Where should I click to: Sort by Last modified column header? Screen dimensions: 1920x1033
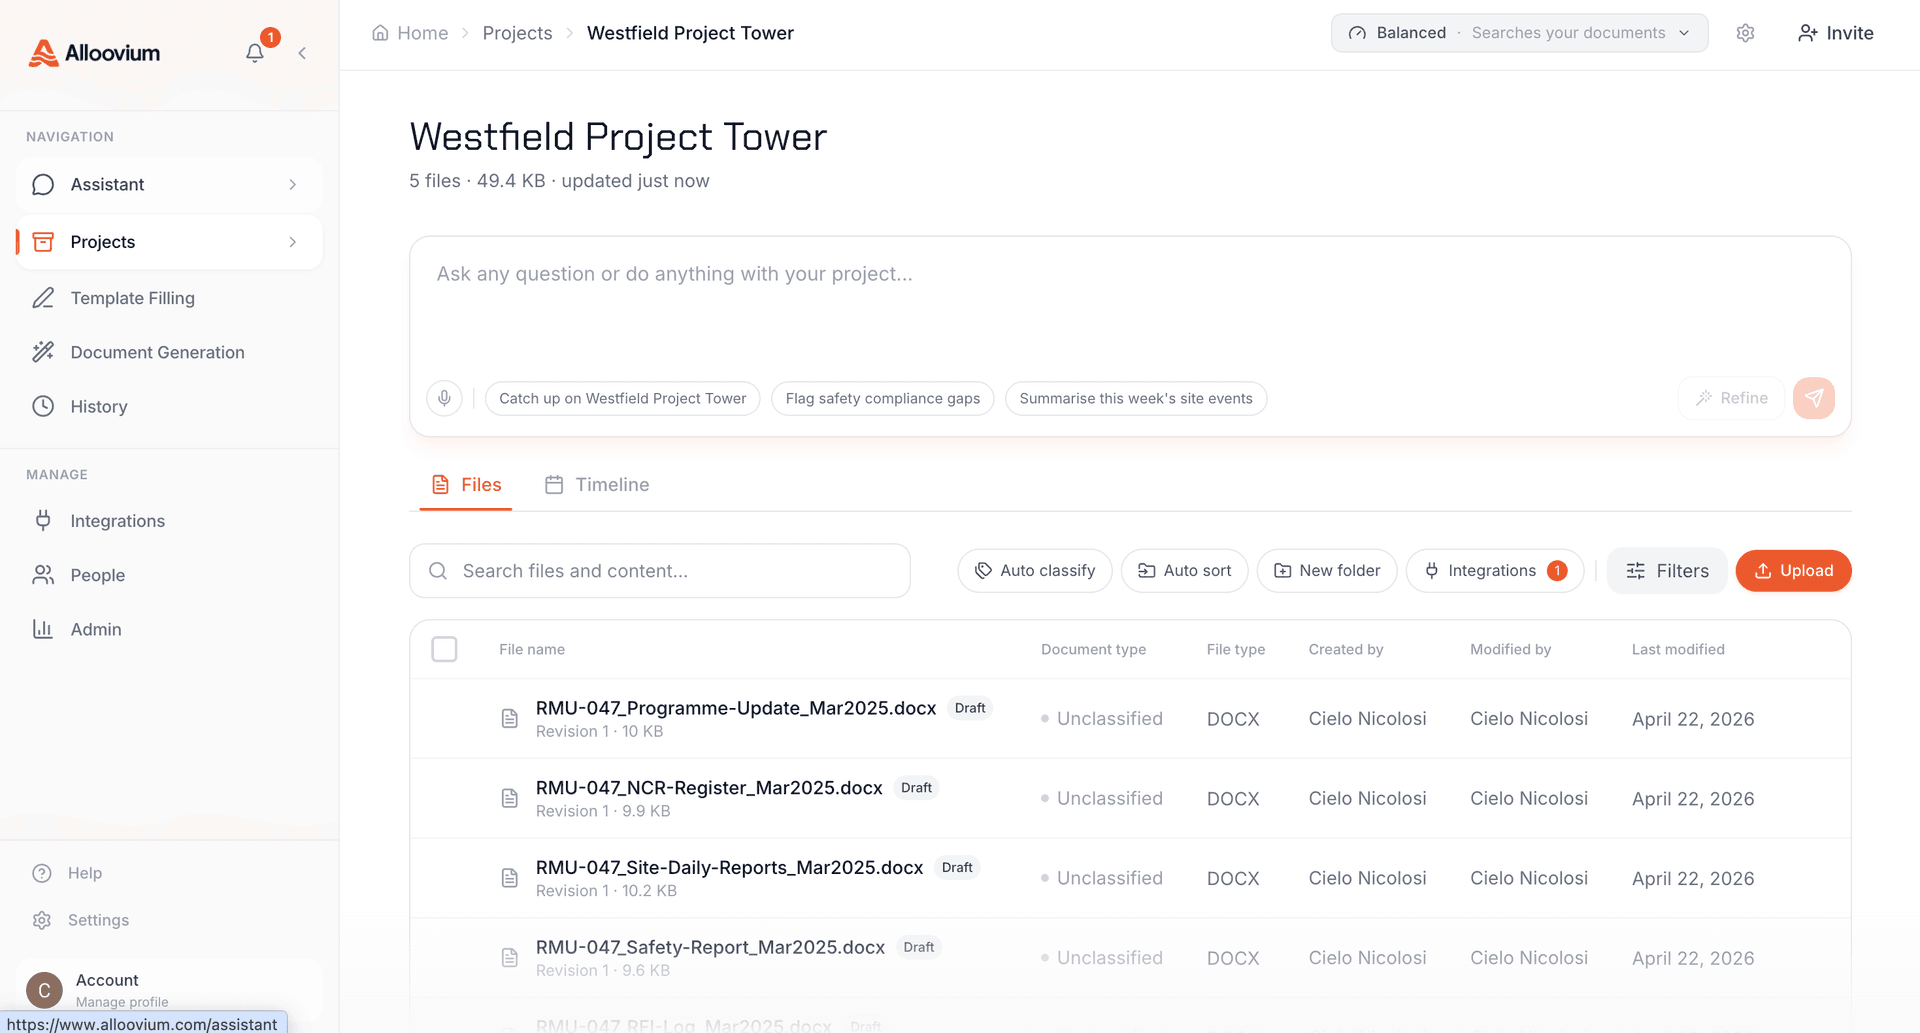tap(1678, 649)
